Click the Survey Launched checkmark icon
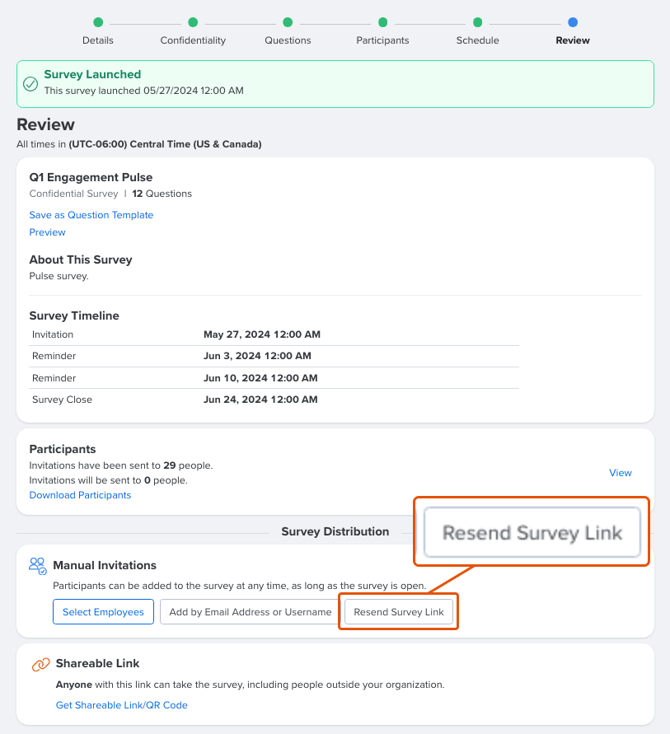 point(31,83)
